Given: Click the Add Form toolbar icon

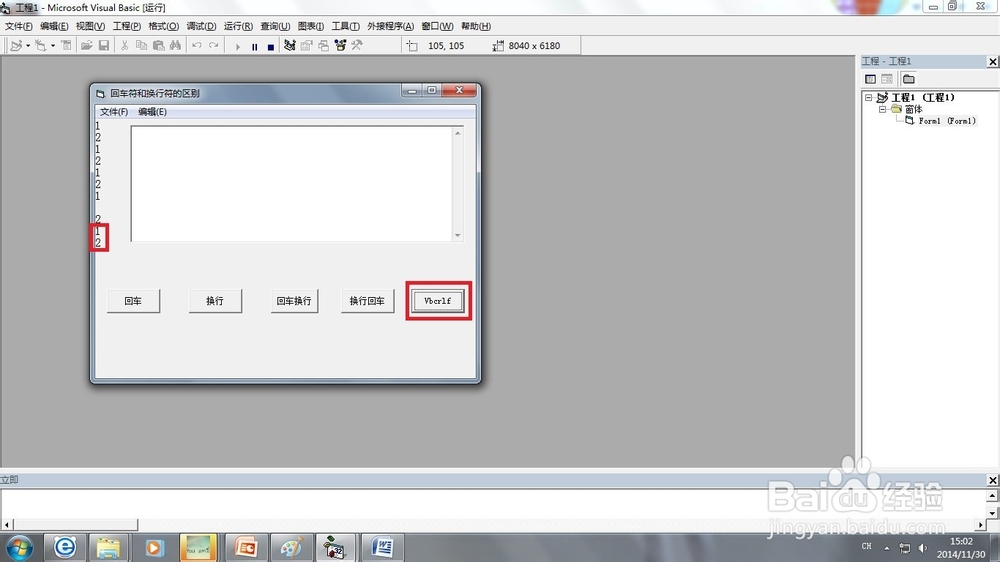Looking at the screenshot, I should pos(40,45).
